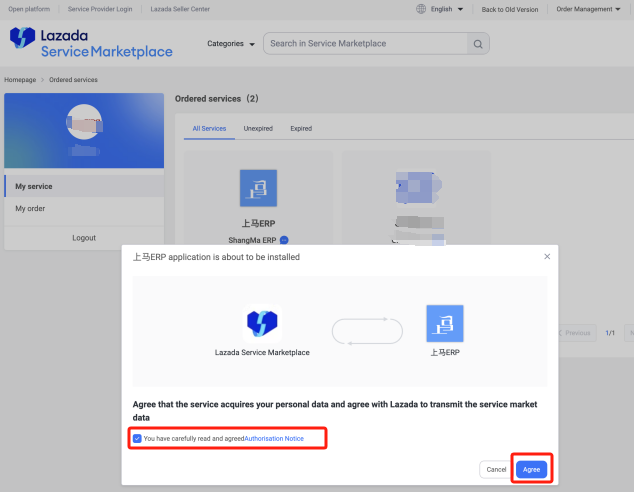Viewport: 634px width, 492px height.
Task: Click the Ordered services (2) heading
Action: (x=216, y=99)
